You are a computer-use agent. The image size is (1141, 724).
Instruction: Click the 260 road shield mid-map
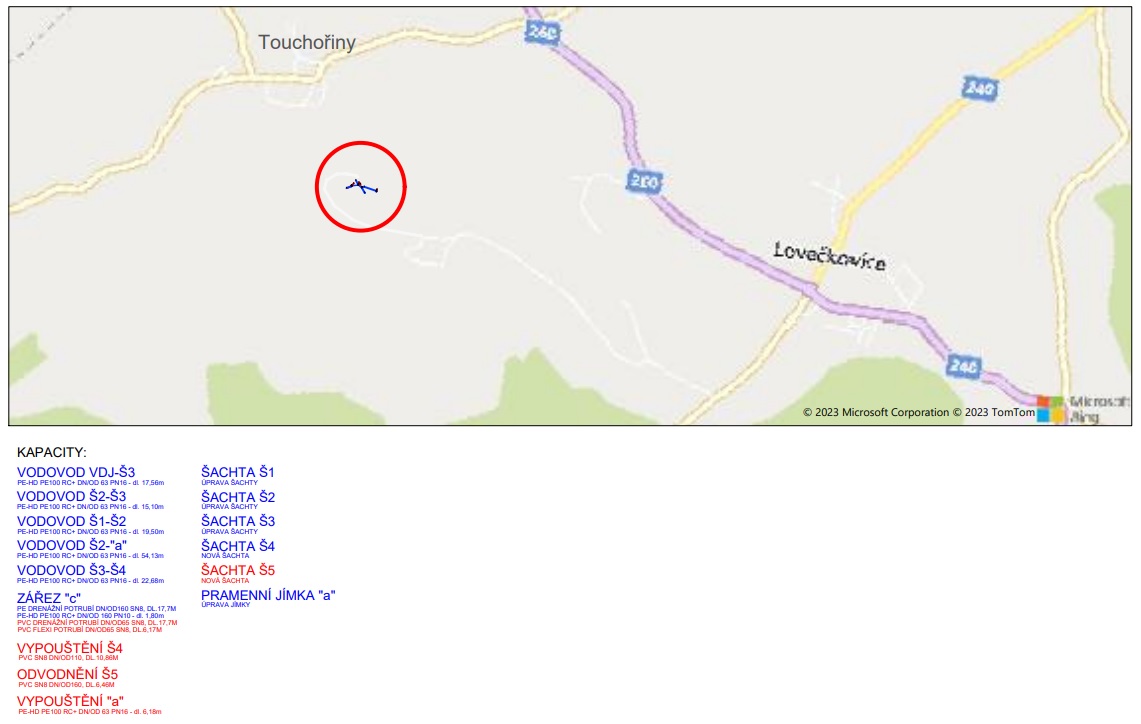644,181
